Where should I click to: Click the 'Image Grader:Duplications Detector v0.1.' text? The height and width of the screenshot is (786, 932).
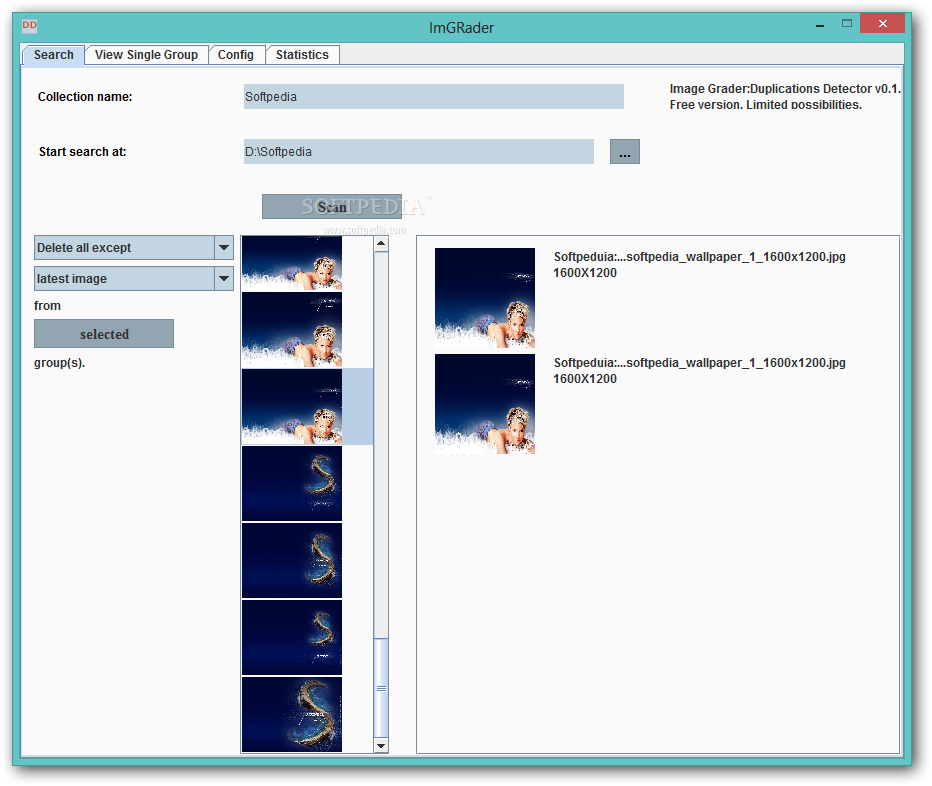click(785, 89)
